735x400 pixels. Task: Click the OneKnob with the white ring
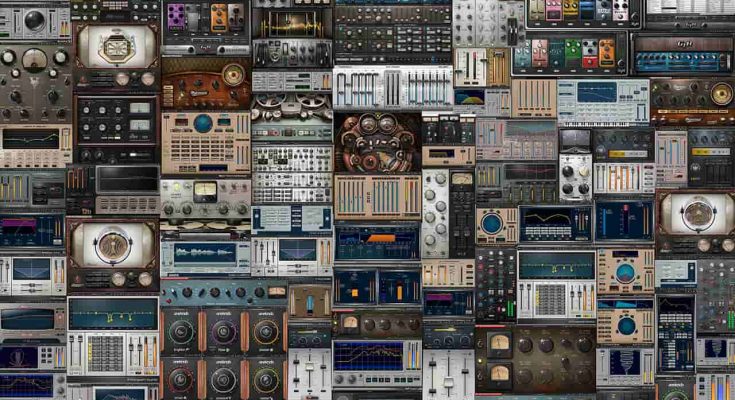[x=223, y=379]
